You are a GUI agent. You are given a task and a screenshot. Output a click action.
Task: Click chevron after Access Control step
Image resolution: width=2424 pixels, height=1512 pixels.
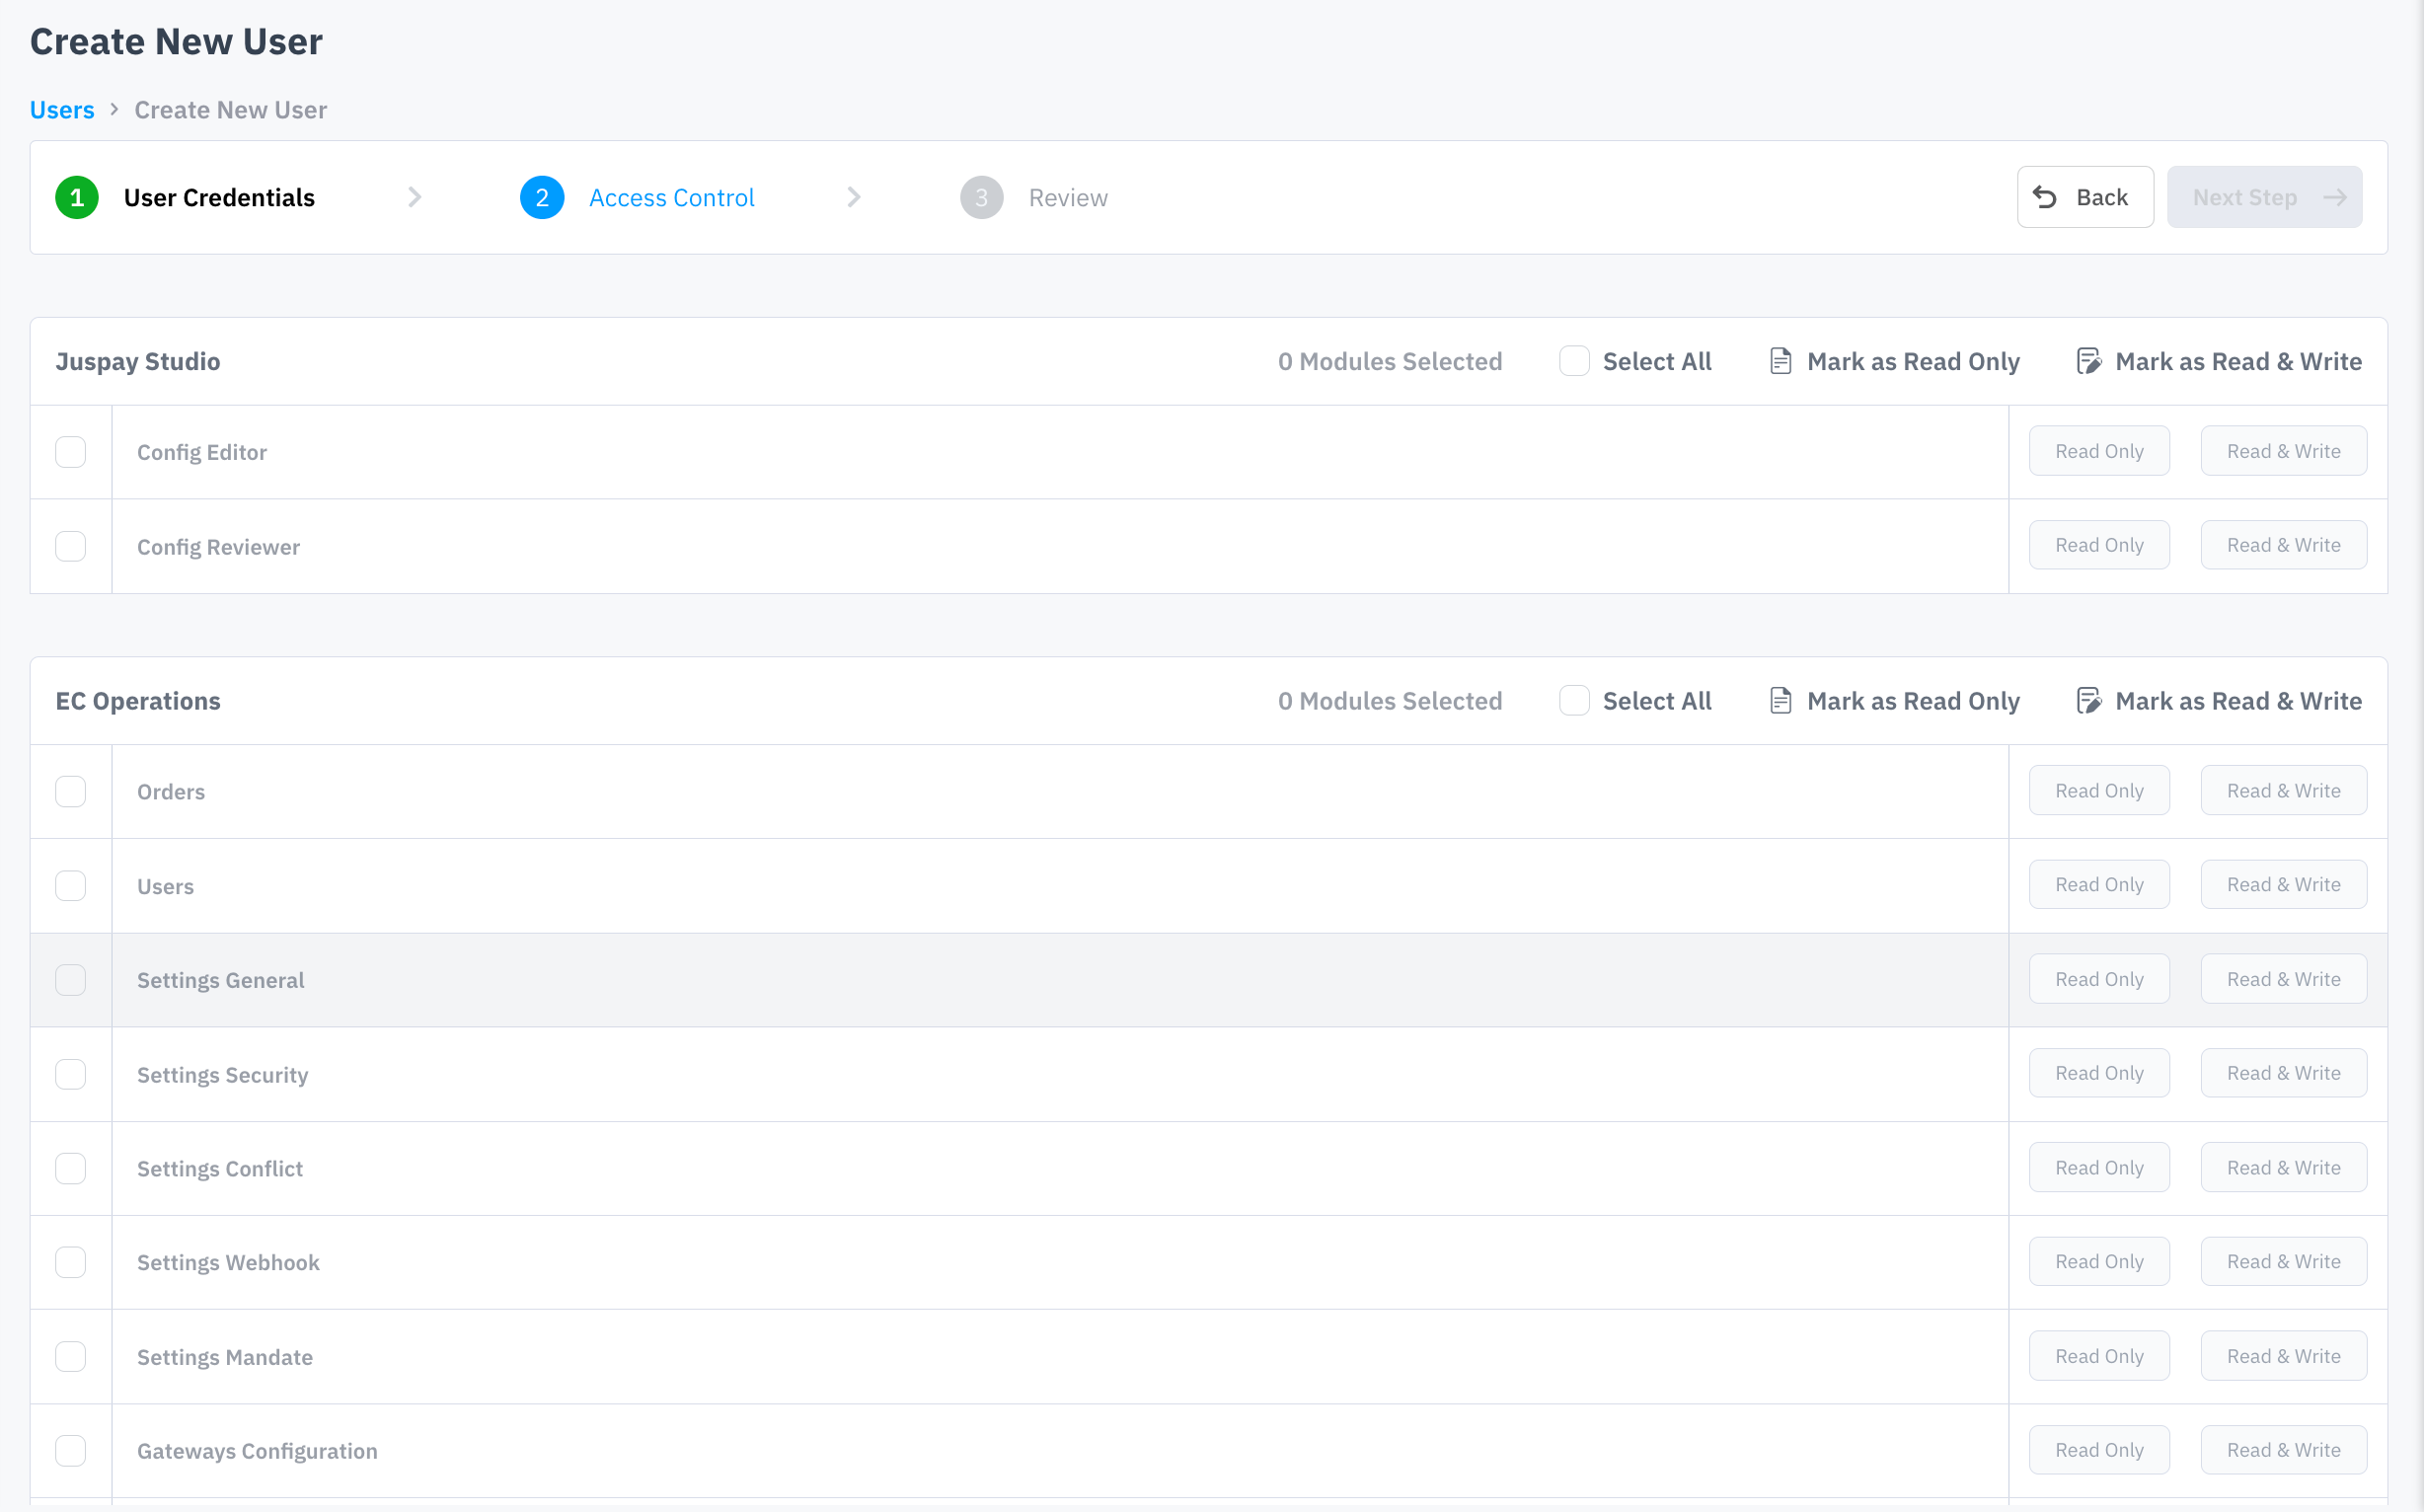pyautogui.click(x=853, y=197)
